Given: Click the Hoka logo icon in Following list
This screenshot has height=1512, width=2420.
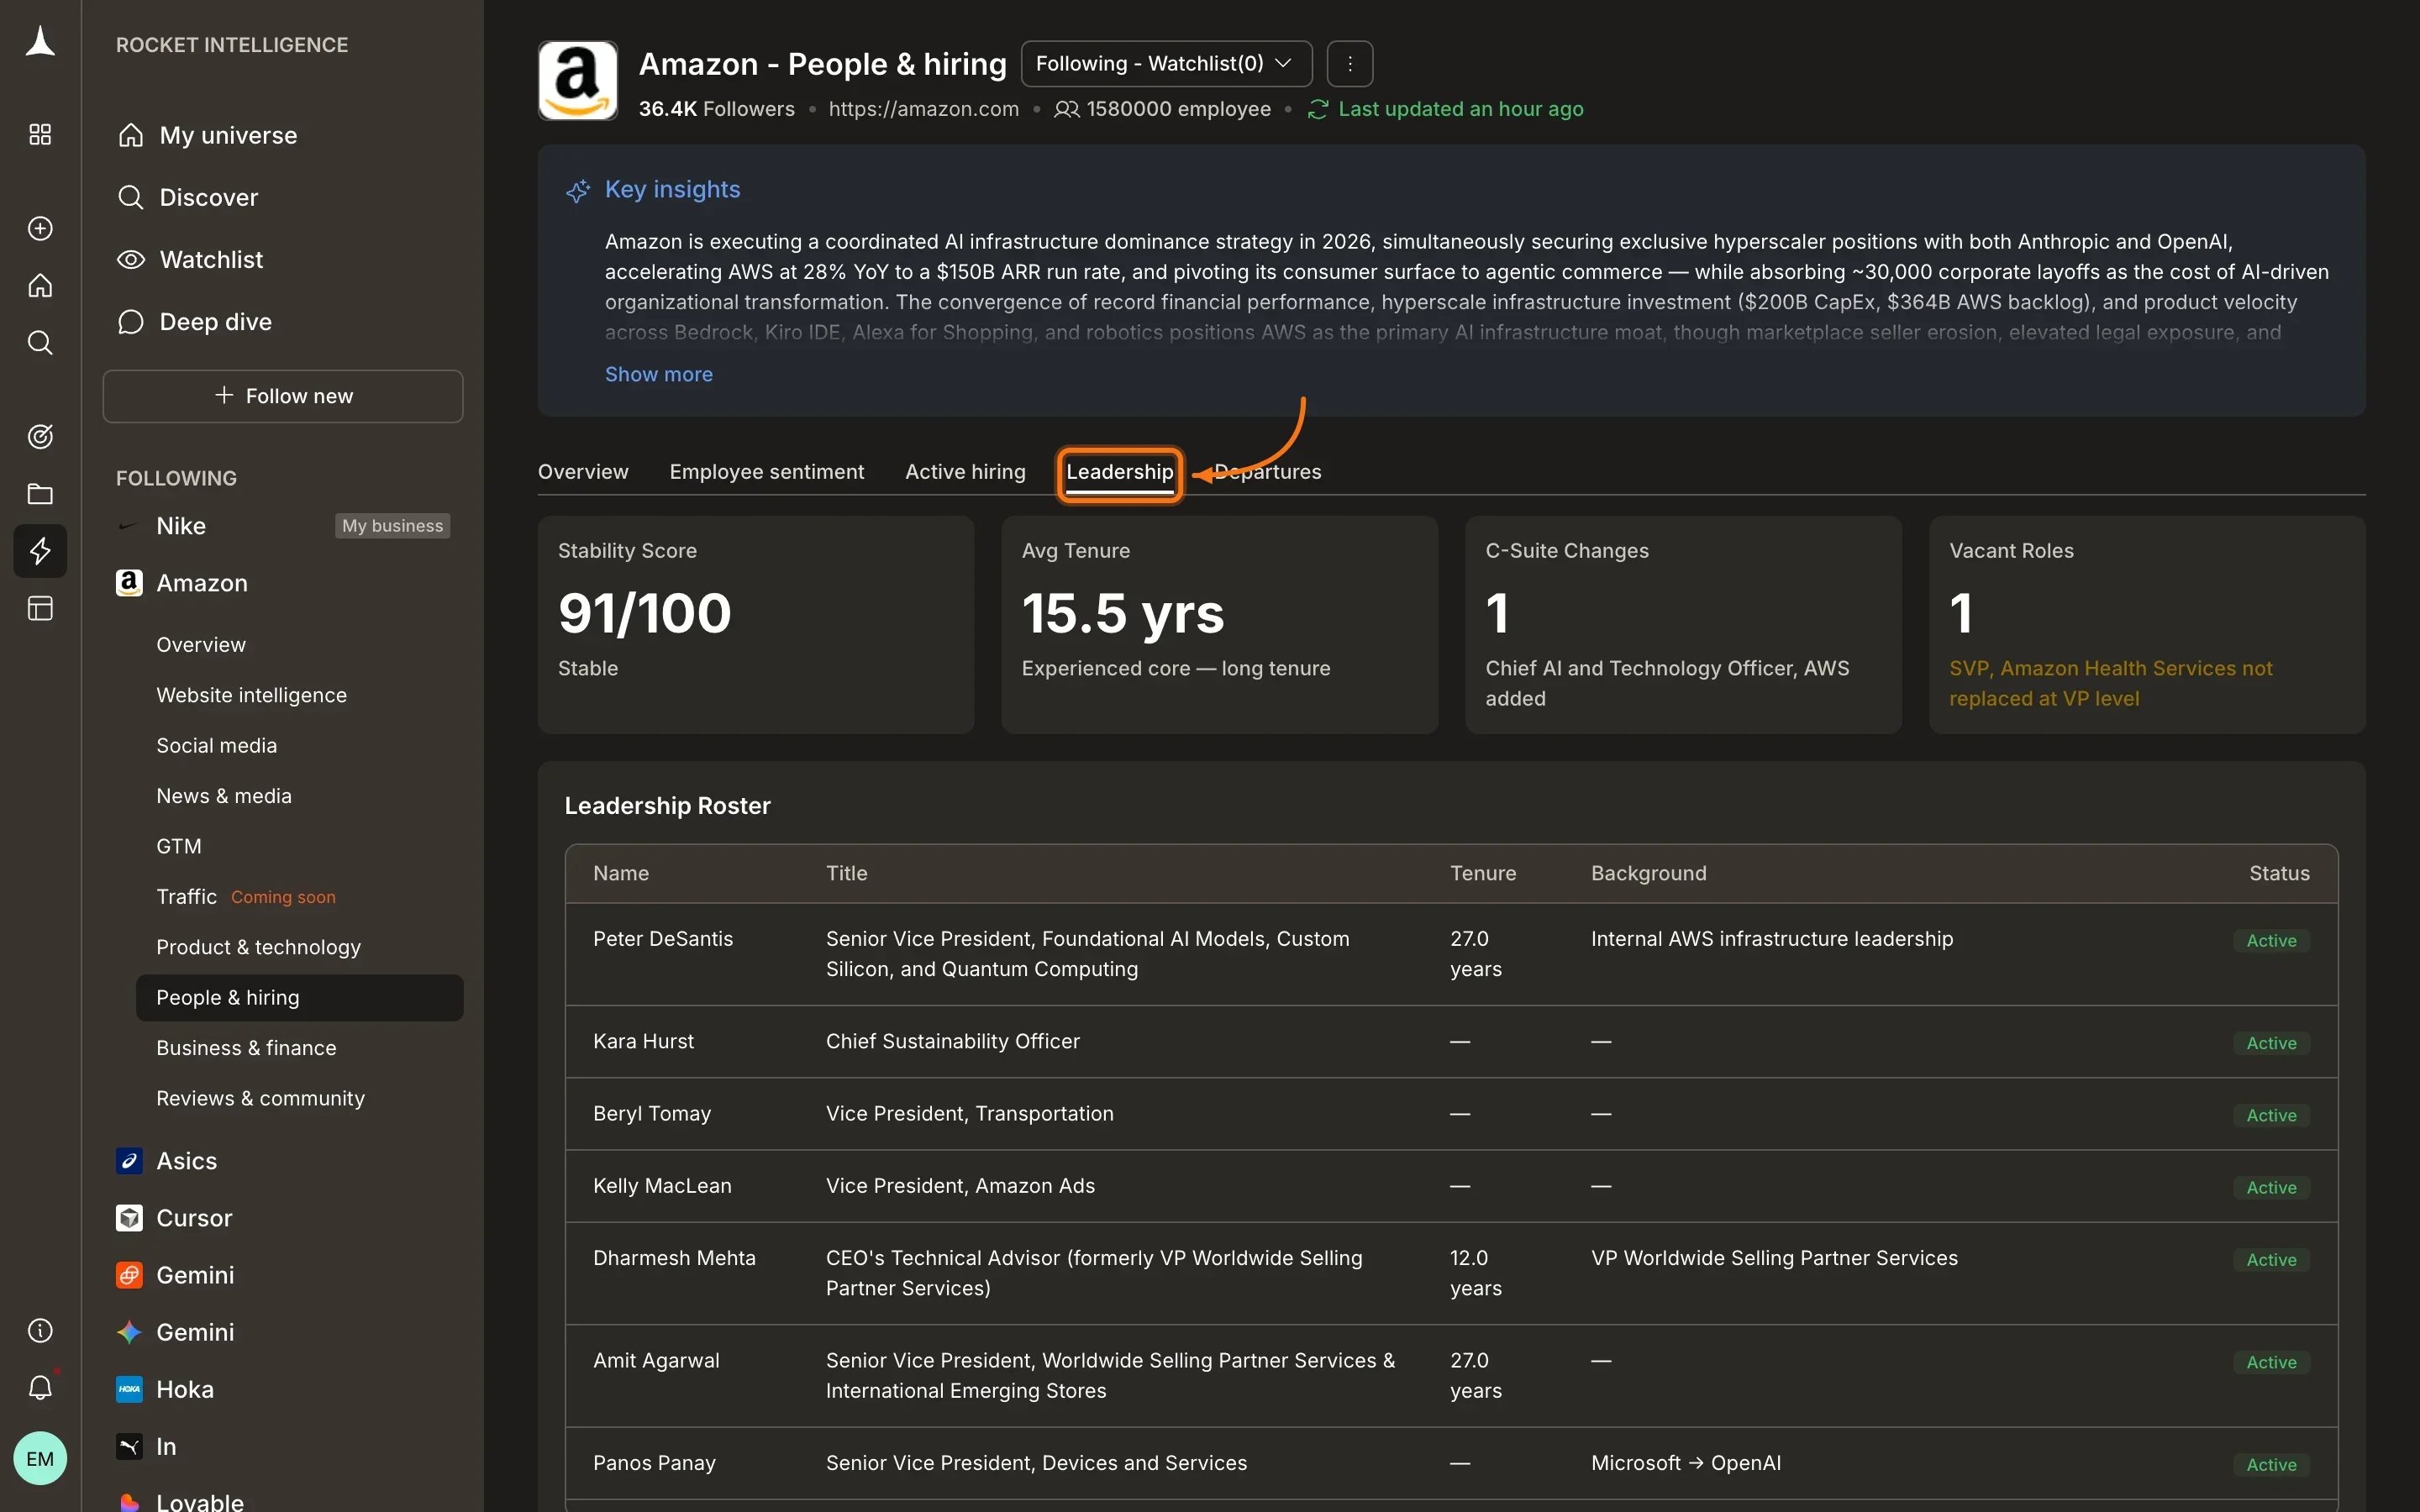Looking at the screenshot, I should click(129, 1389).
